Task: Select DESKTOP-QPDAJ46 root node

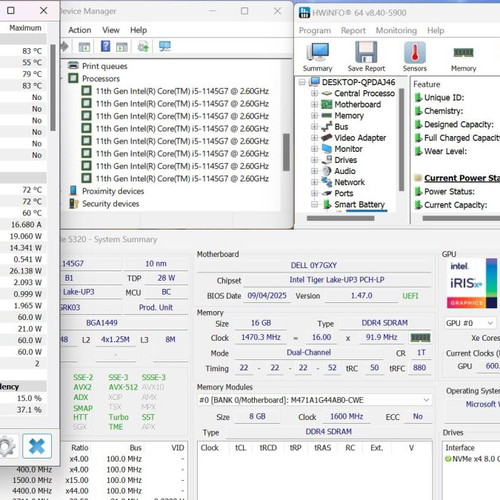Action: pos(358,82)
